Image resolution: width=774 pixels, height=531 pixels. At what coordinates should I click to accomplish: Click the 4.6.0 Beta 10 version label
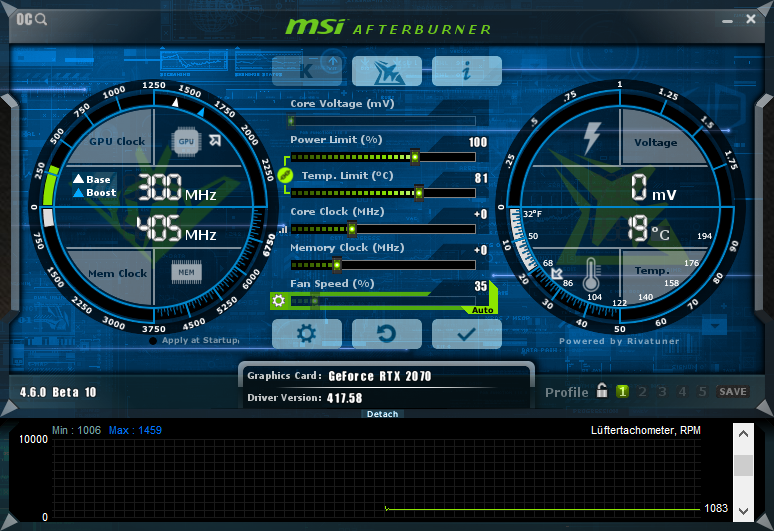pyautogui.click(x=58, y=392)
